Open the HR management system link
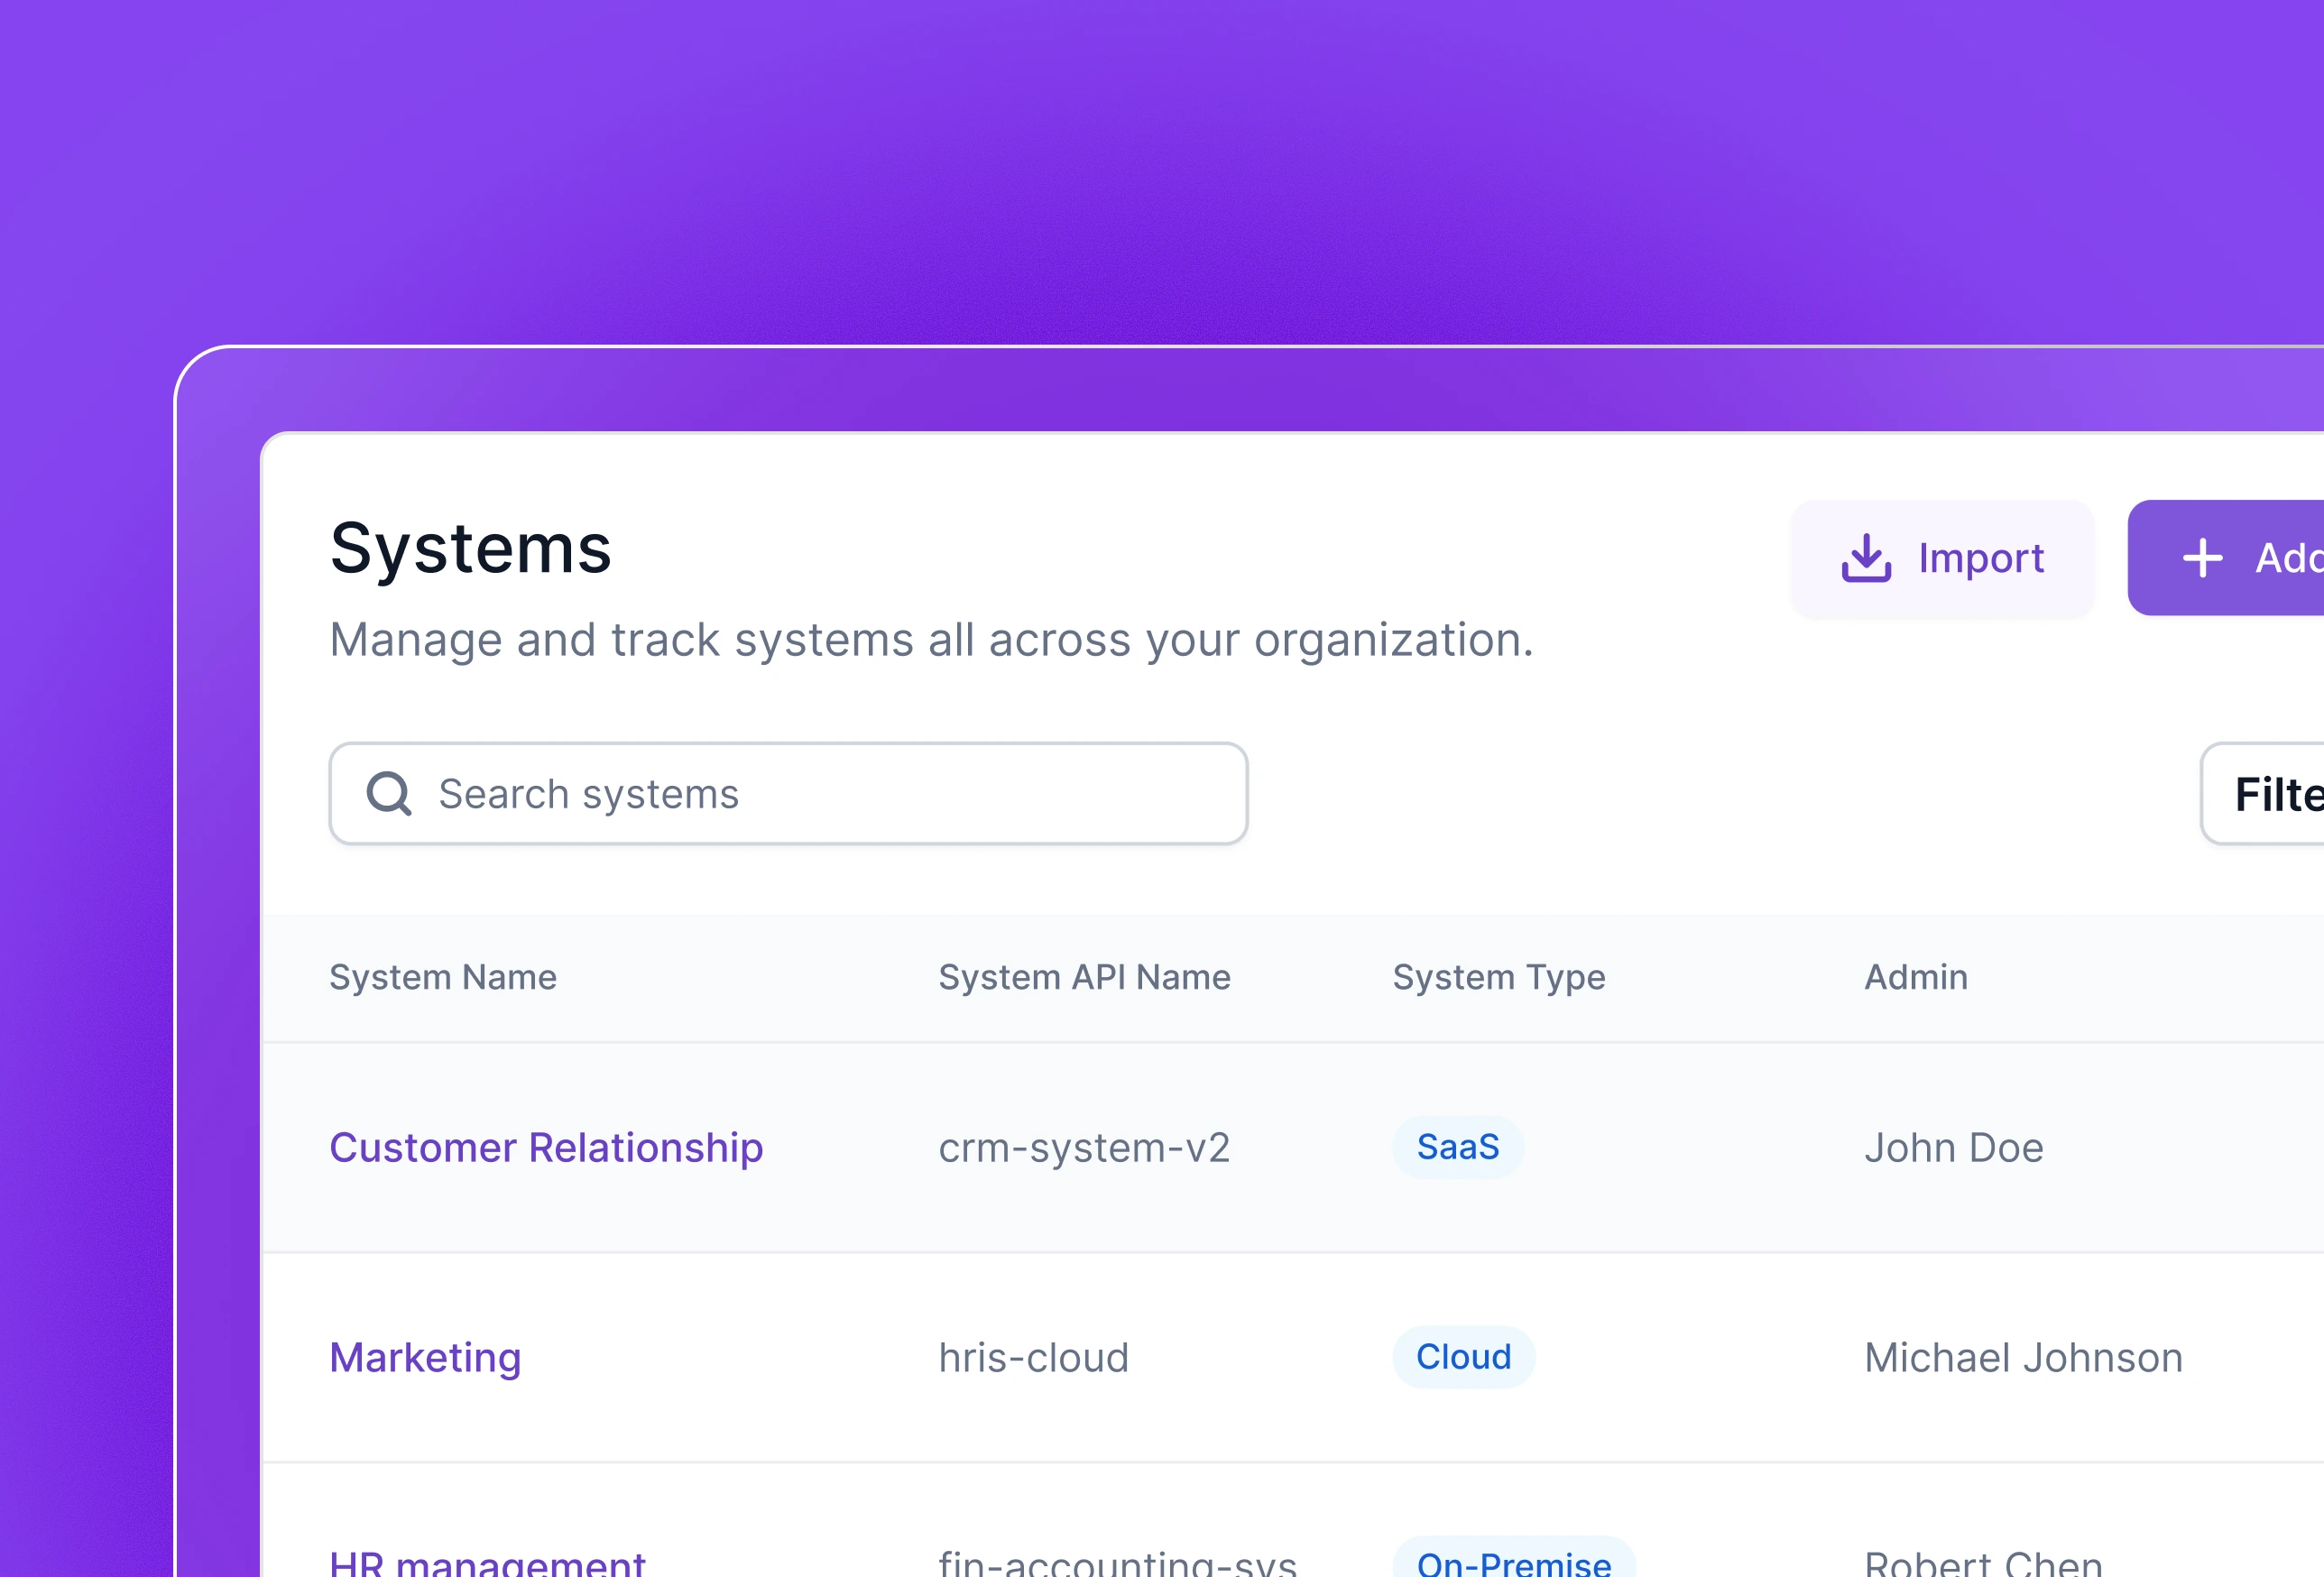Screen dimensions: 2324x1577 tap(487, 1563)
